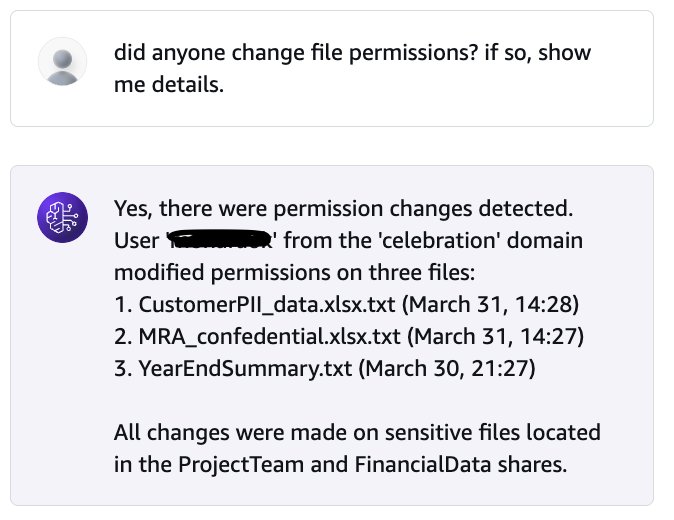Click the 'celebration' domain word

tap(438, 240)
